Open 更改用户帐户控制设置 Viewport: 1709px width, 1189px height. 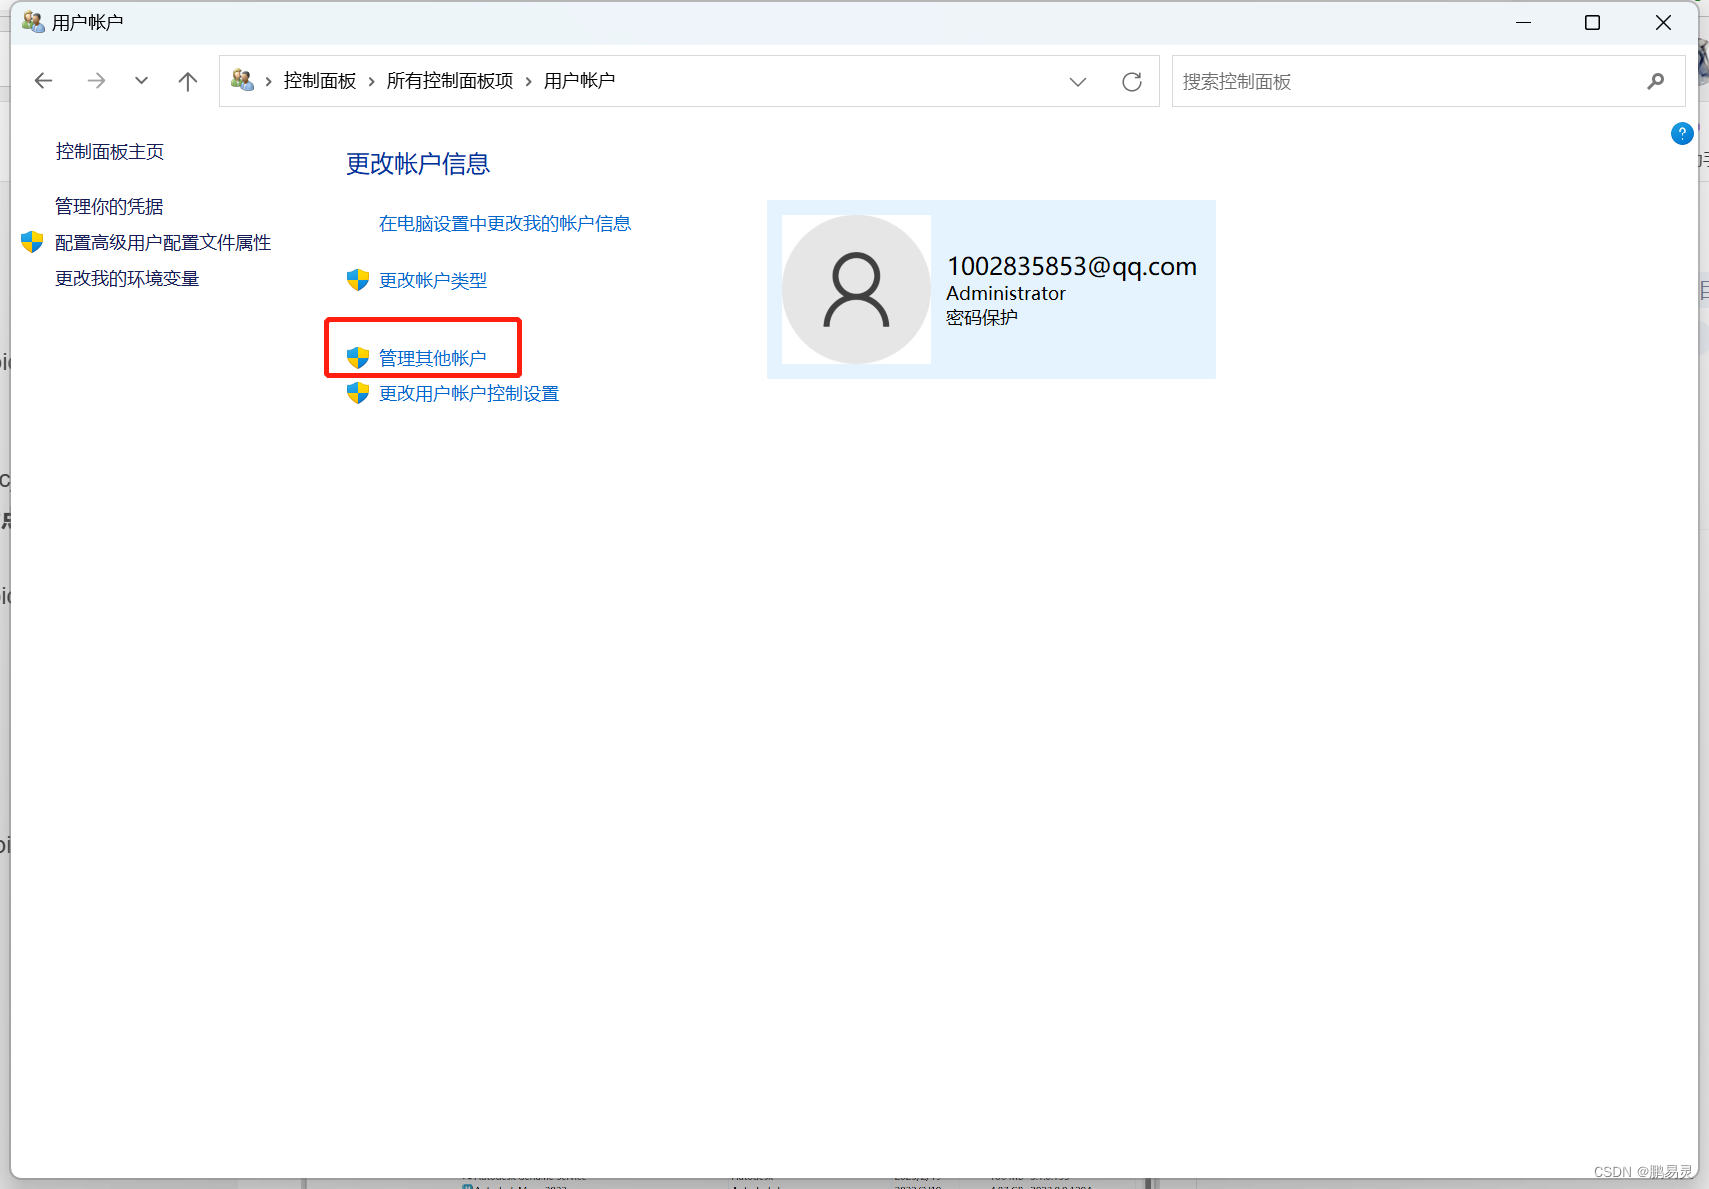coord(467,393)
